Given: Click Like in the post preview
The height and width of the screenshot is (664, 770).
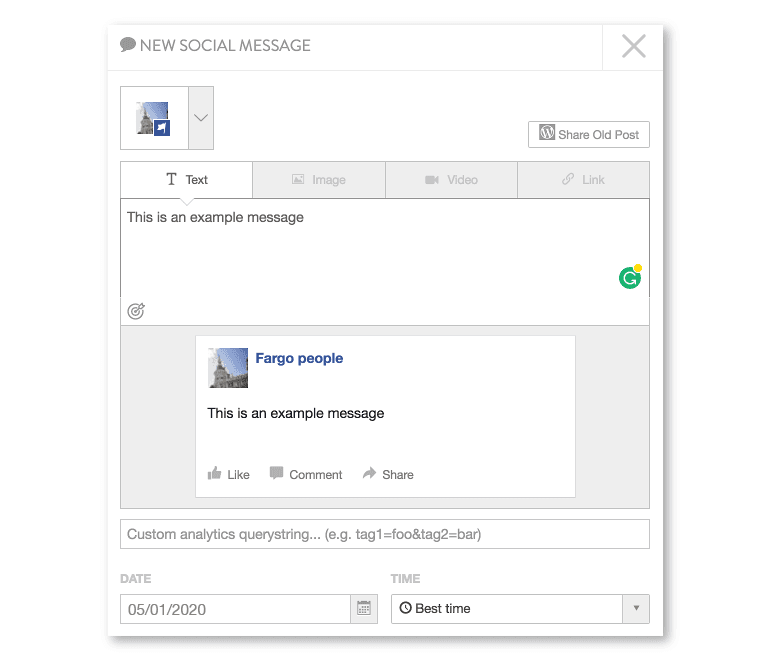Looking at the screenshot, I should click(229, 474).
